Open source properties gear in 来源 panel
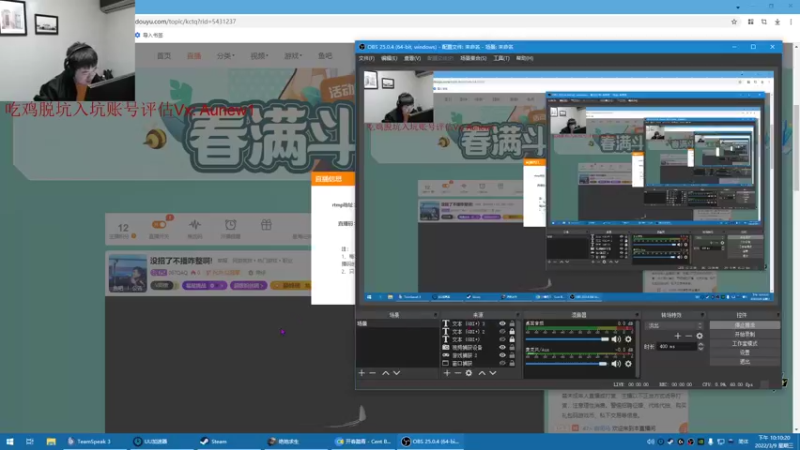800x450 pixels. (x=469, y=373)
